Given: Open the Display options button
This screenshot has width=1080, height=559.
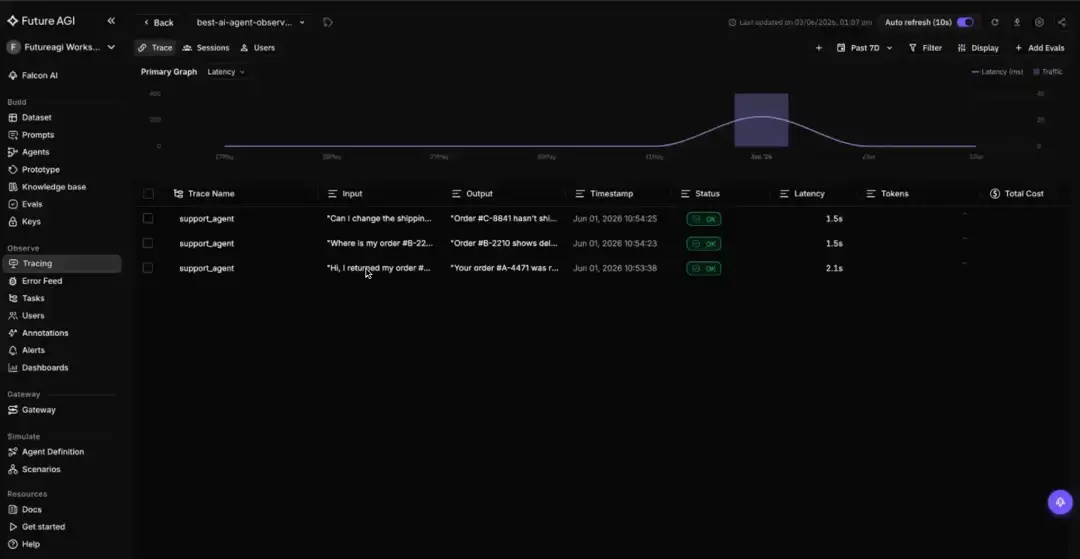Looking at the screenshot, I should click(x=978, y=48).
